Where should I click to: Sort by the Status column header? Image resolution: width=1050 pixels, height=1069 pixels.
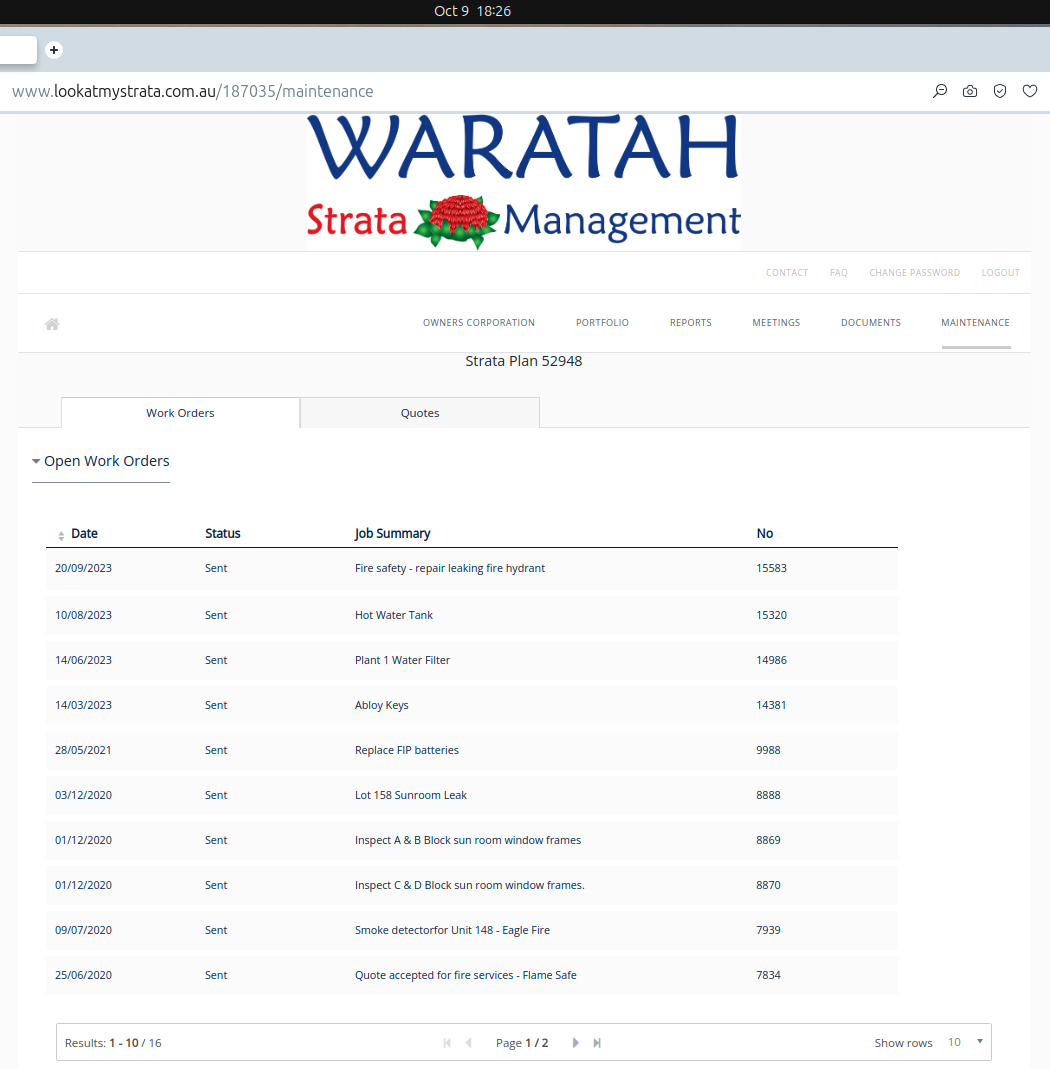(223, 534)
